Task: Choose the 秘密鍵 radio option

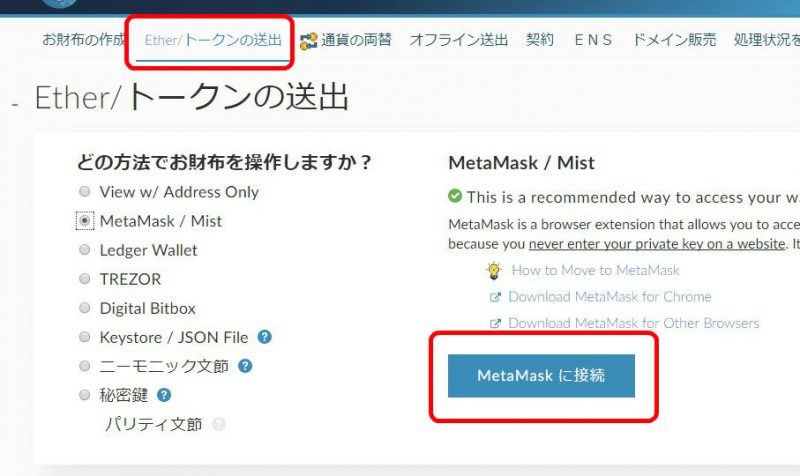Action: [x=85, y=395]
